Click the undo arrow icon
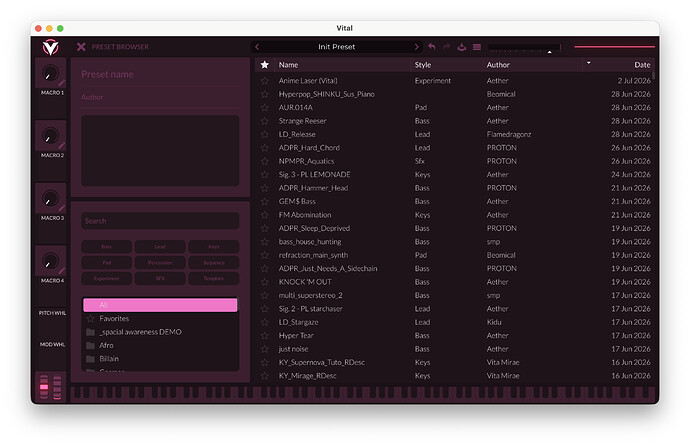The width and height of the screenshot is (690, 444). click(432, 47)
